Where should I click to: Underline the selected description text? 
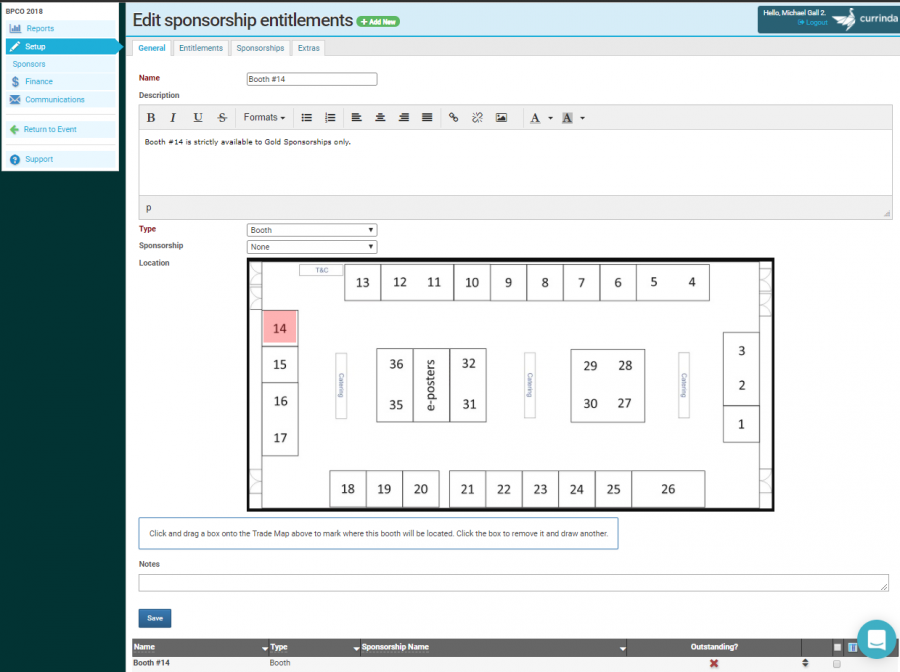pyautogui.click(x=198, y=118)
